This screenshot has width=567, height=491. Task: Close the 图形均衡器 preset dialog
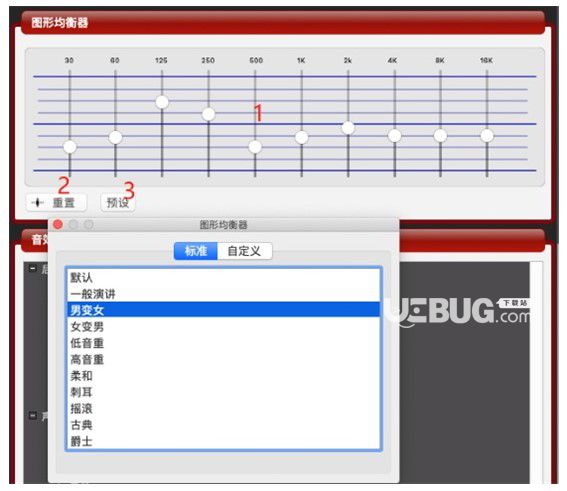pyautogui.click(x=58, y=225)
